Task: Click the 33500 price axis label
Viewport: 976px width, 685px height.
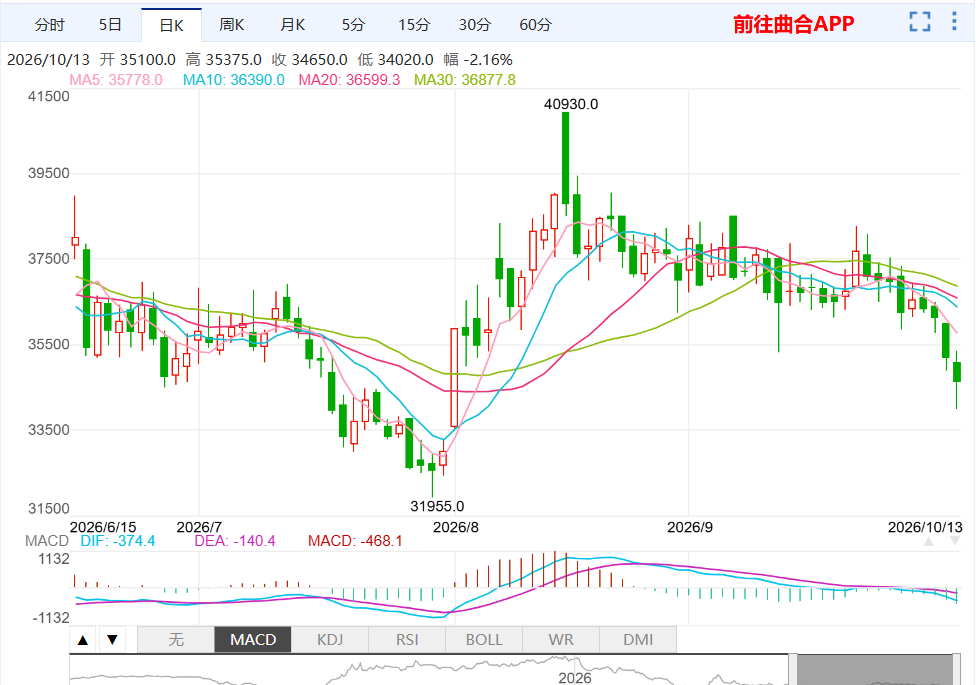Action: [x=49, y=430]
